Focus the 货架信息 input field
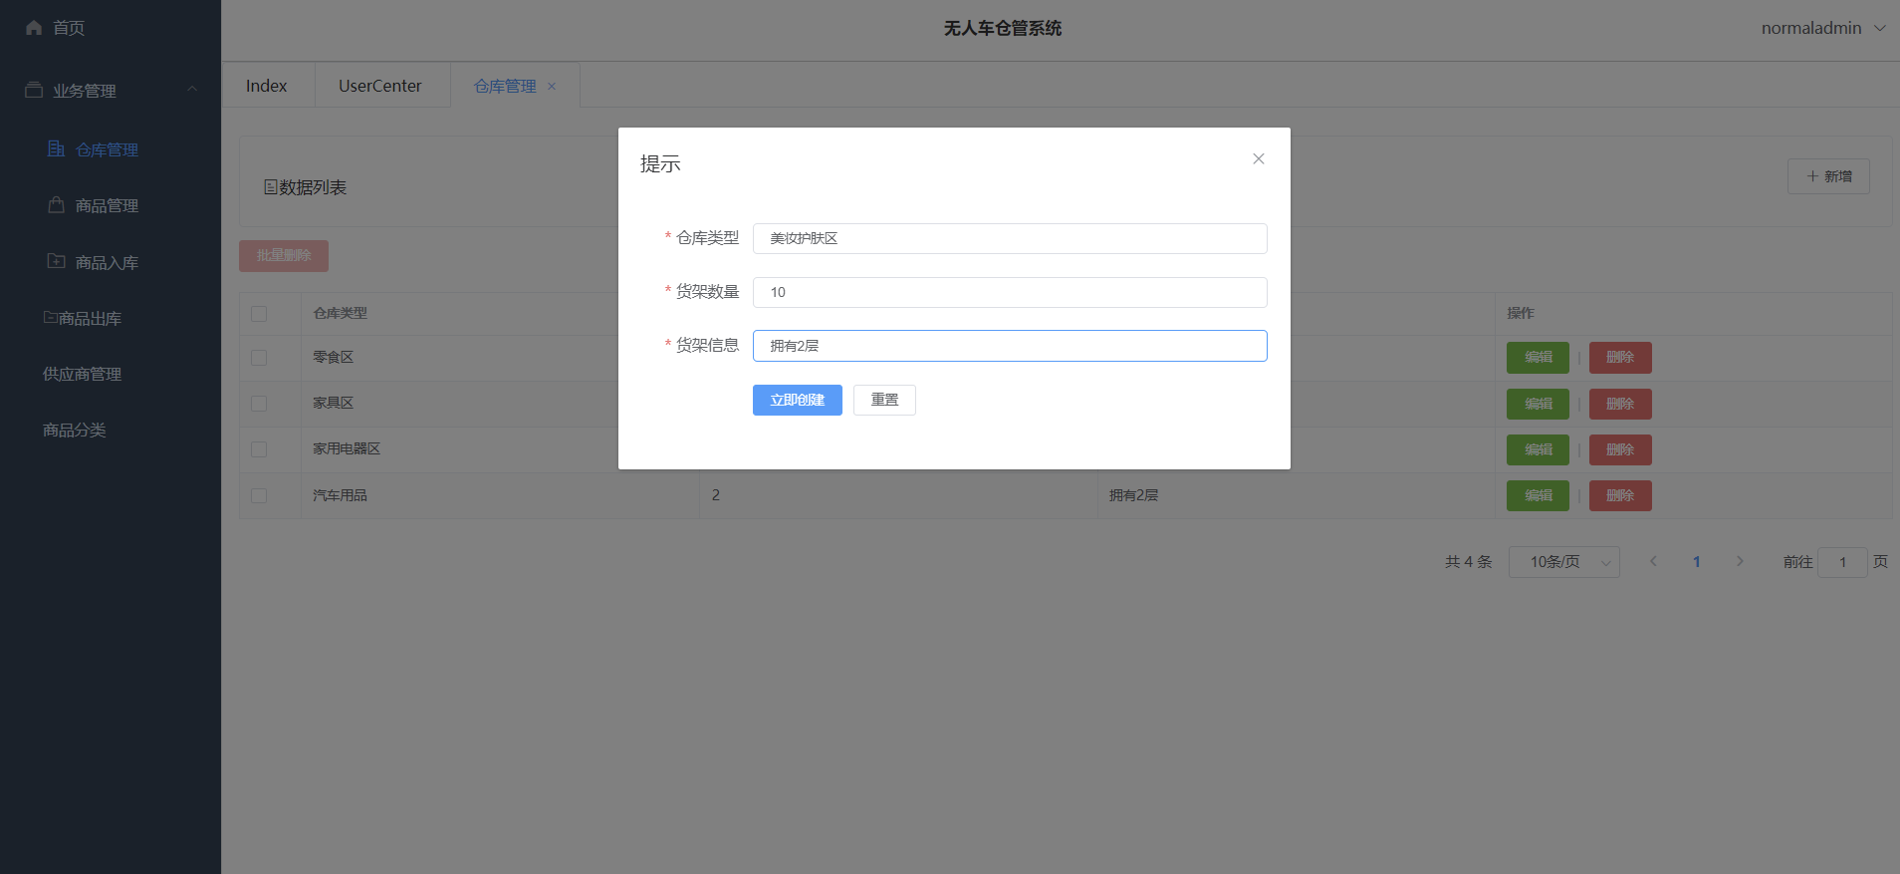The width and height of the screenshot is (1900, 874). (x=1010, y=346)
